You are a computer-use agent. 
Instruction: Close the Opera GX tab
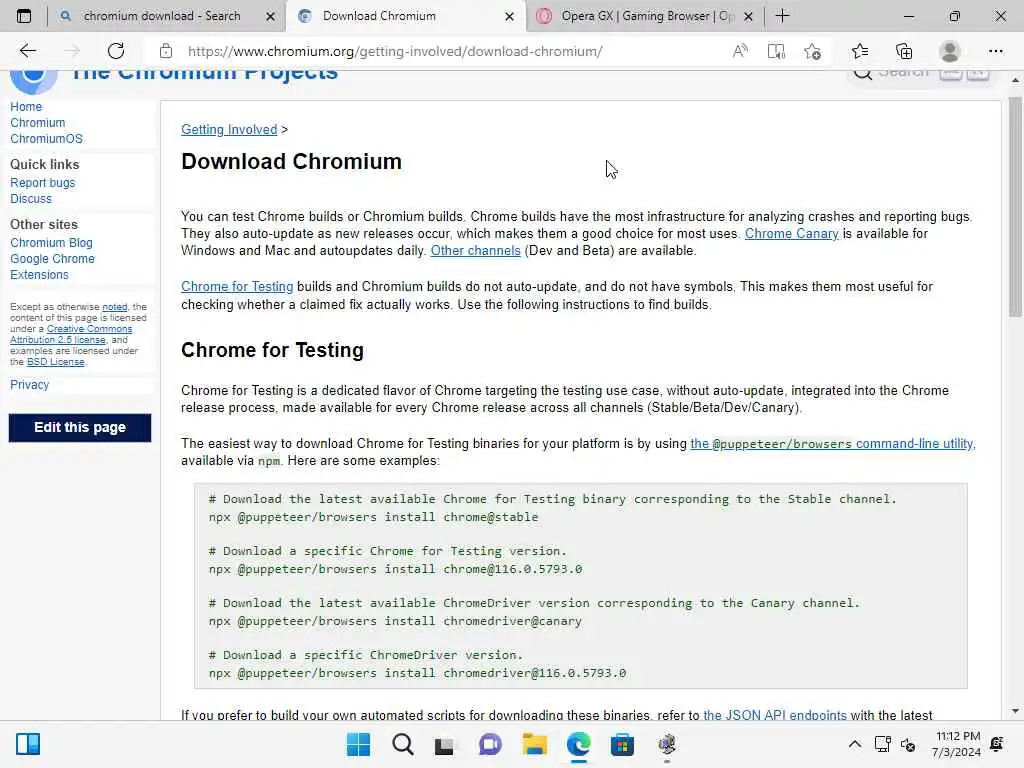pyautogui.click(x=748, y=16)
